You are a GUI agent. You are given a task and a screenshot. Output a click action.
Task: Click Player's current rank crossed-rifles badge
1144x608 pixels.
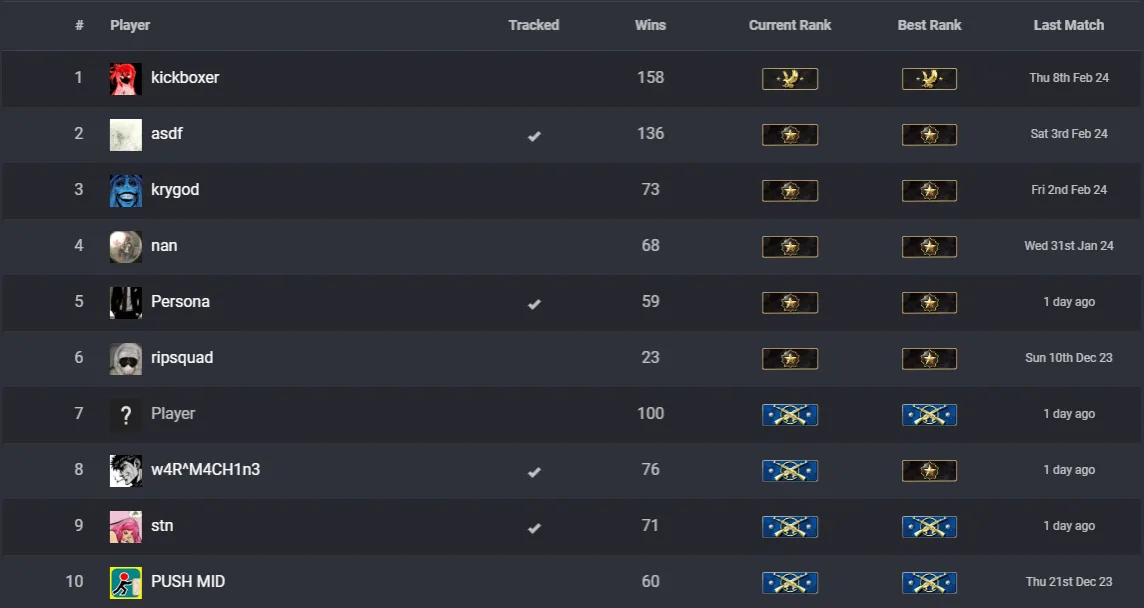click(790, 414)
